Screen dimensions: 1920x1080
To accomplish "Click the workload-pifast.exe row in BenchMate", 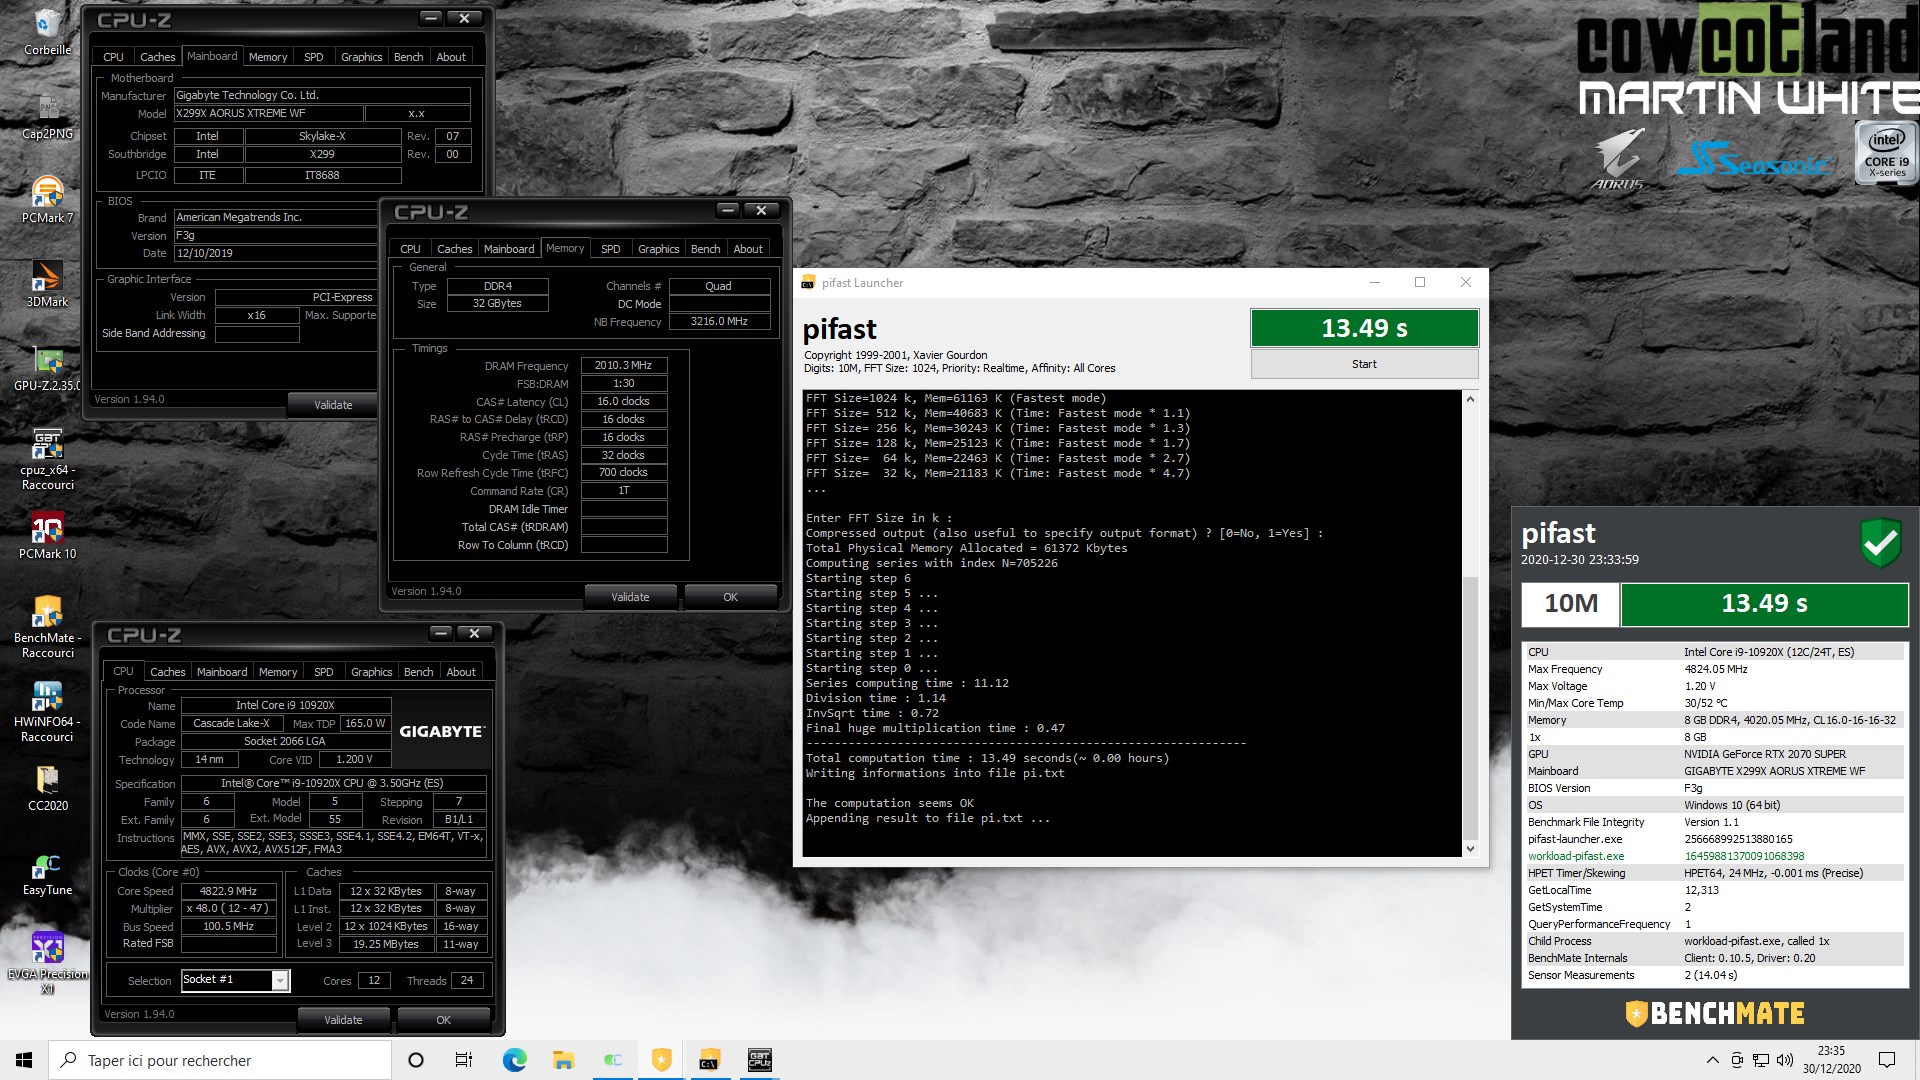I will [1714, 856].
